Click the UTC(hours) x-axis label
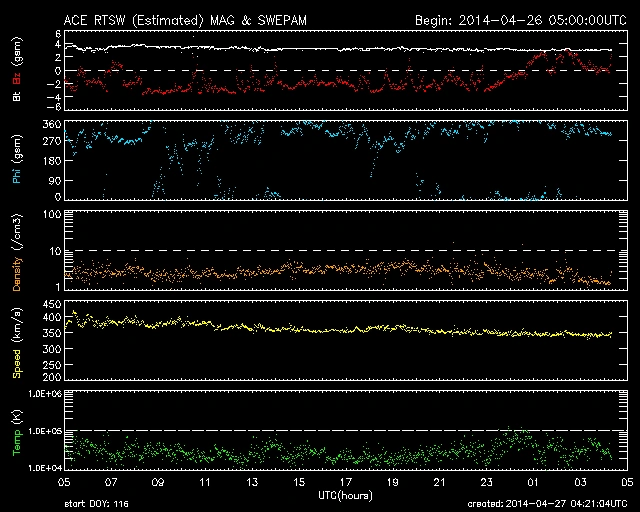This screenshot has width=640, height=512. pos(345,494)
